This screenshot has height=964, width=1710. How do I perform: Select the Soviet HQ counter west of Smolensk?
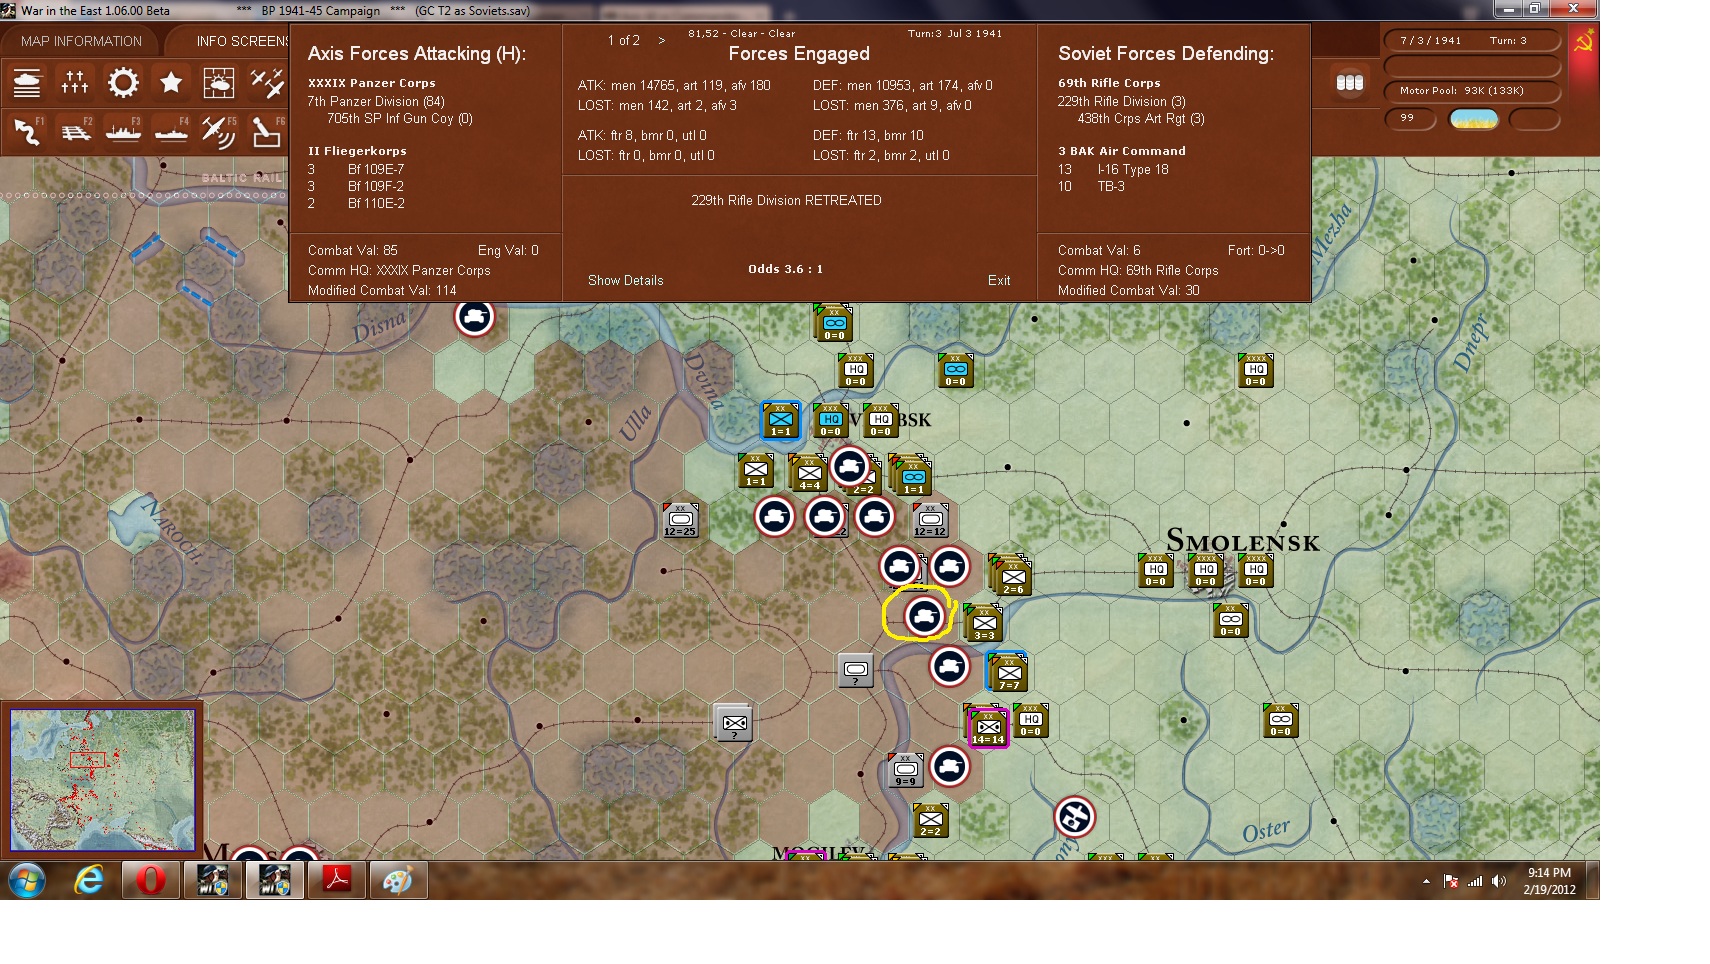pos(1155,571)
